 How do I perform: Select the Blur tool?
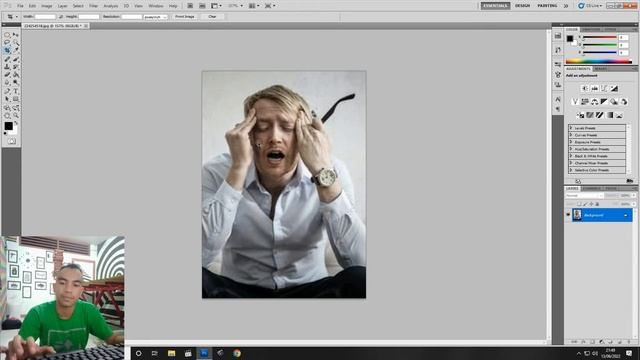pos(7,82)
